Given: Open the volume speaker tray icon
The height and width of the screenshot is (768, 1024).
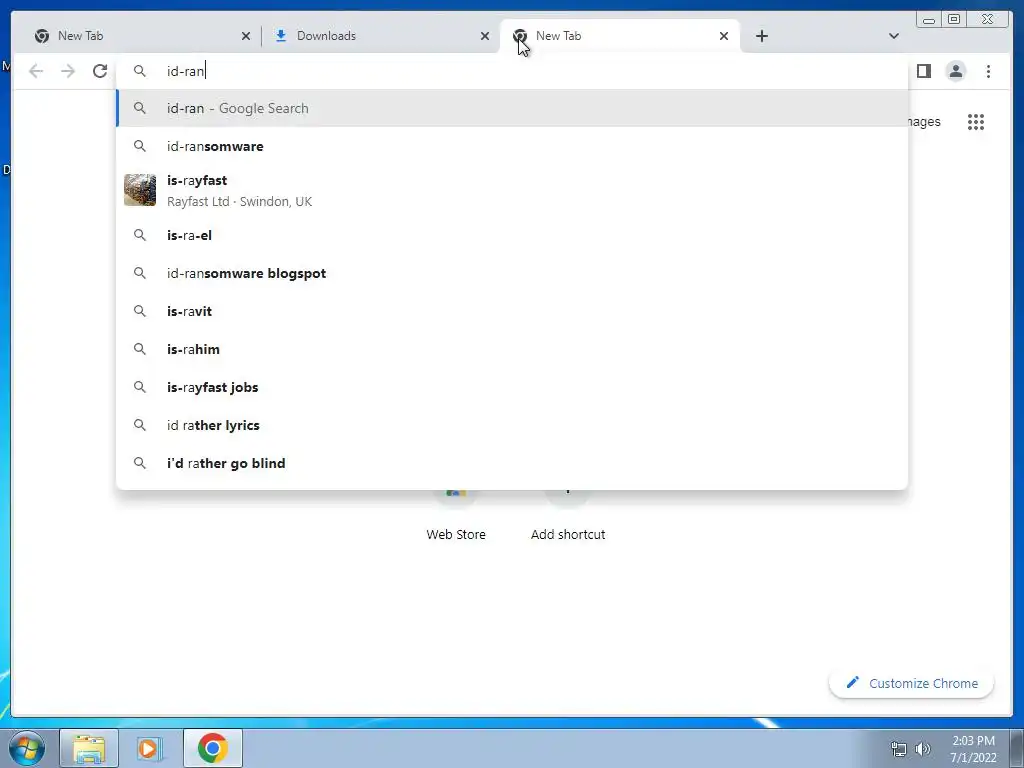Looking at the screenshot, I should 922,749.
